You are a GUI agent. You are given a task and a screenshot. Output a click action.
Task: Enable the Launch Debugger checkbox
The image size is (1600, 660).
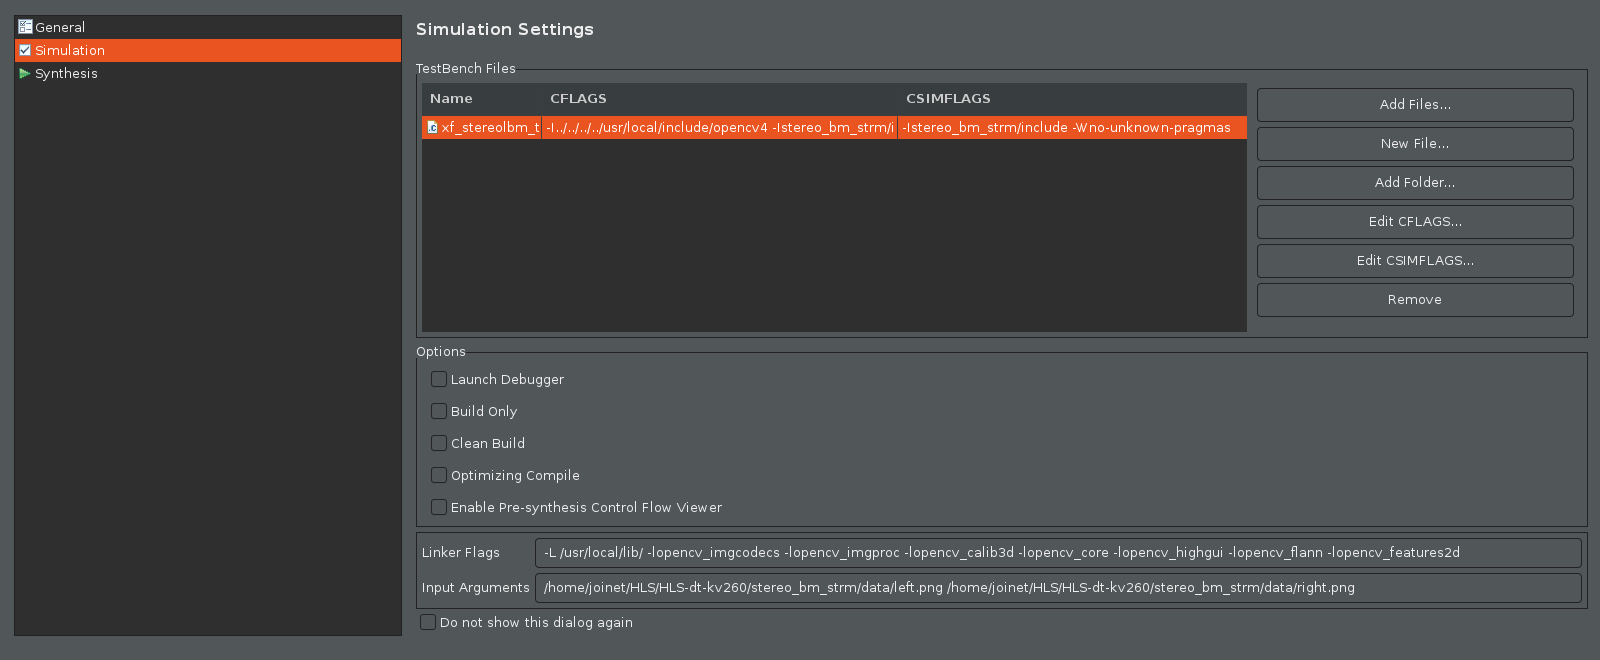click(439, 379)
